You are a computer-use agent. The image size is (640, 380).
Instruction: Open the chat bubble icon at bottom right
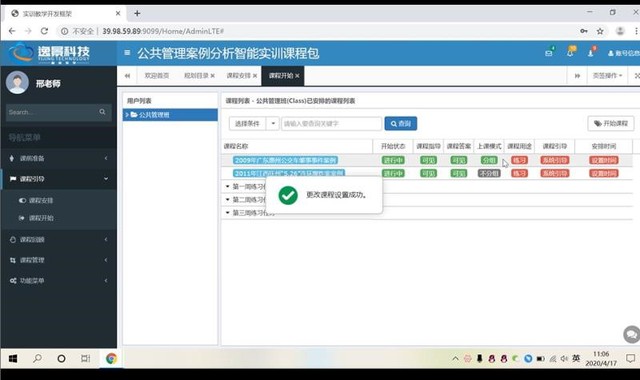[x=631, y=334]
